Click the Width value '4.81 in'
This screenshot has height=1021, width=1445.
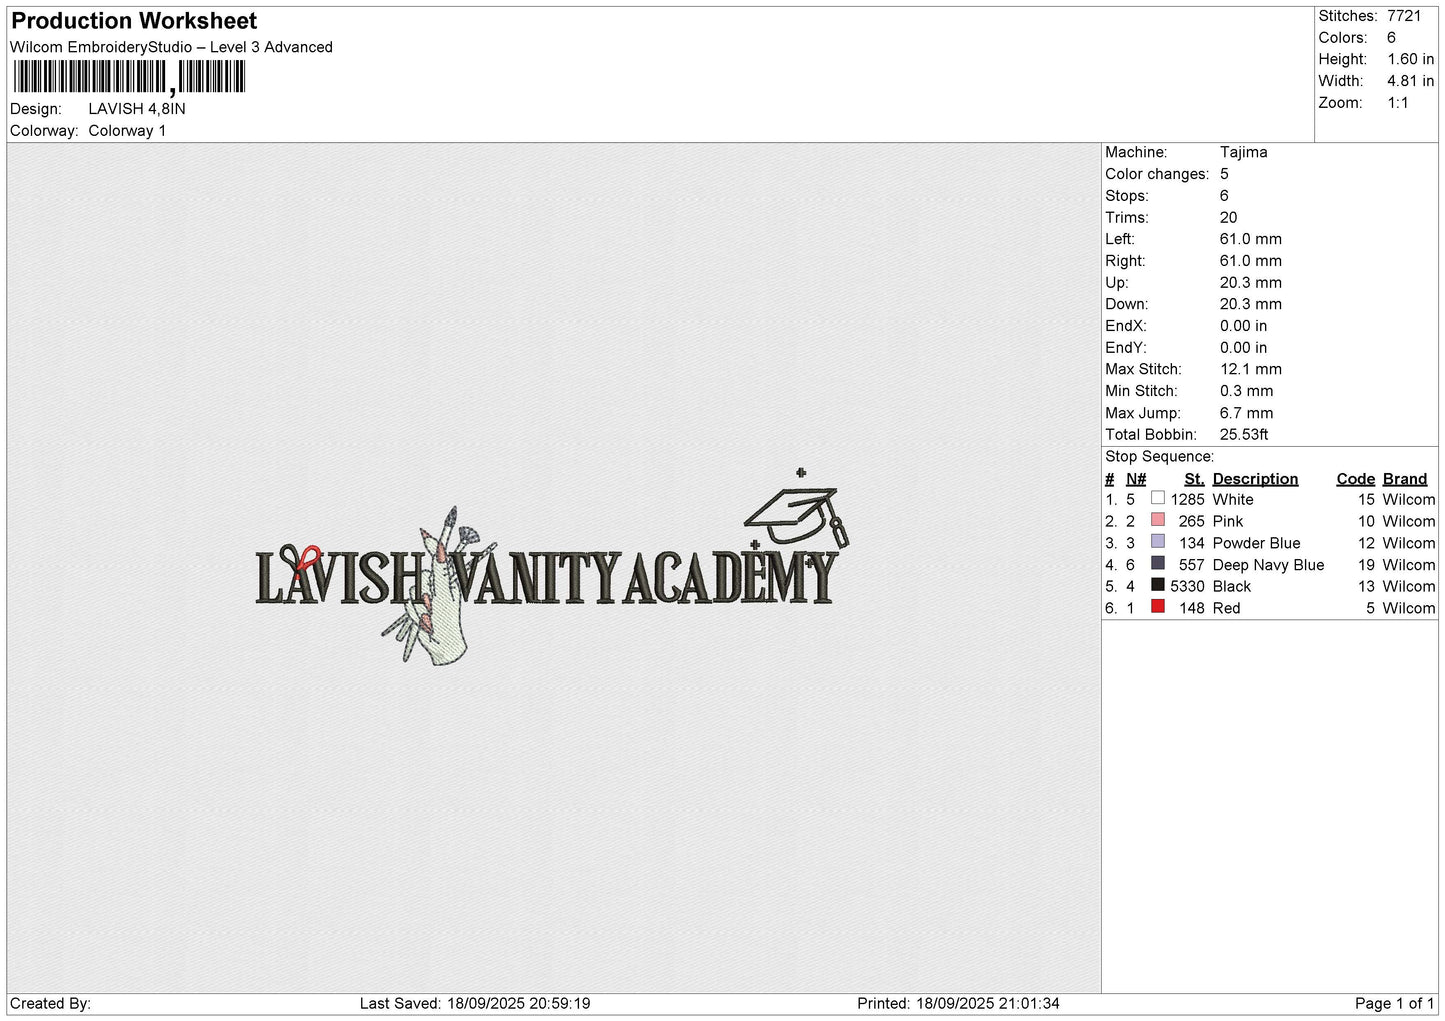(1410, 81)
